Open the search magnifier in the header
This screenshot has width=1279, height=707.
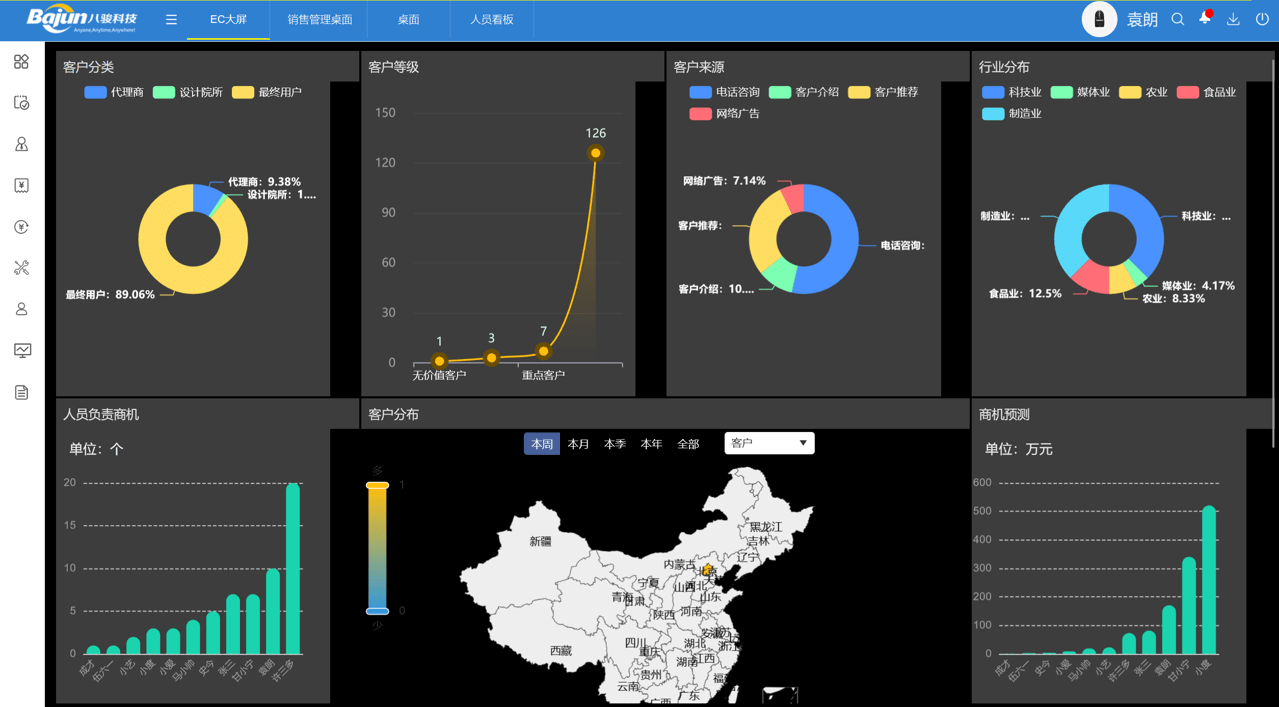pyautogui.click(x=1178, y=20)
